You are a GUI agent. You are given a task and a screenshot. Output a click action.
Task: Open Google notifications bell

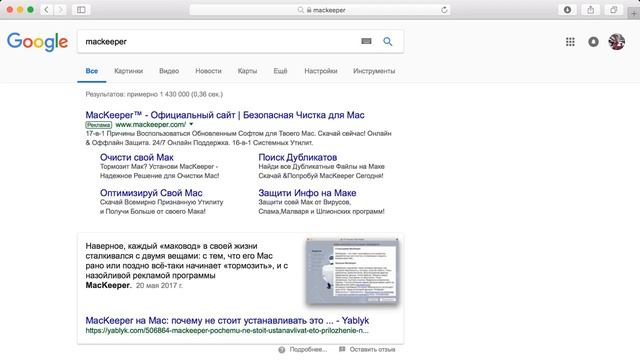[593, 42]
